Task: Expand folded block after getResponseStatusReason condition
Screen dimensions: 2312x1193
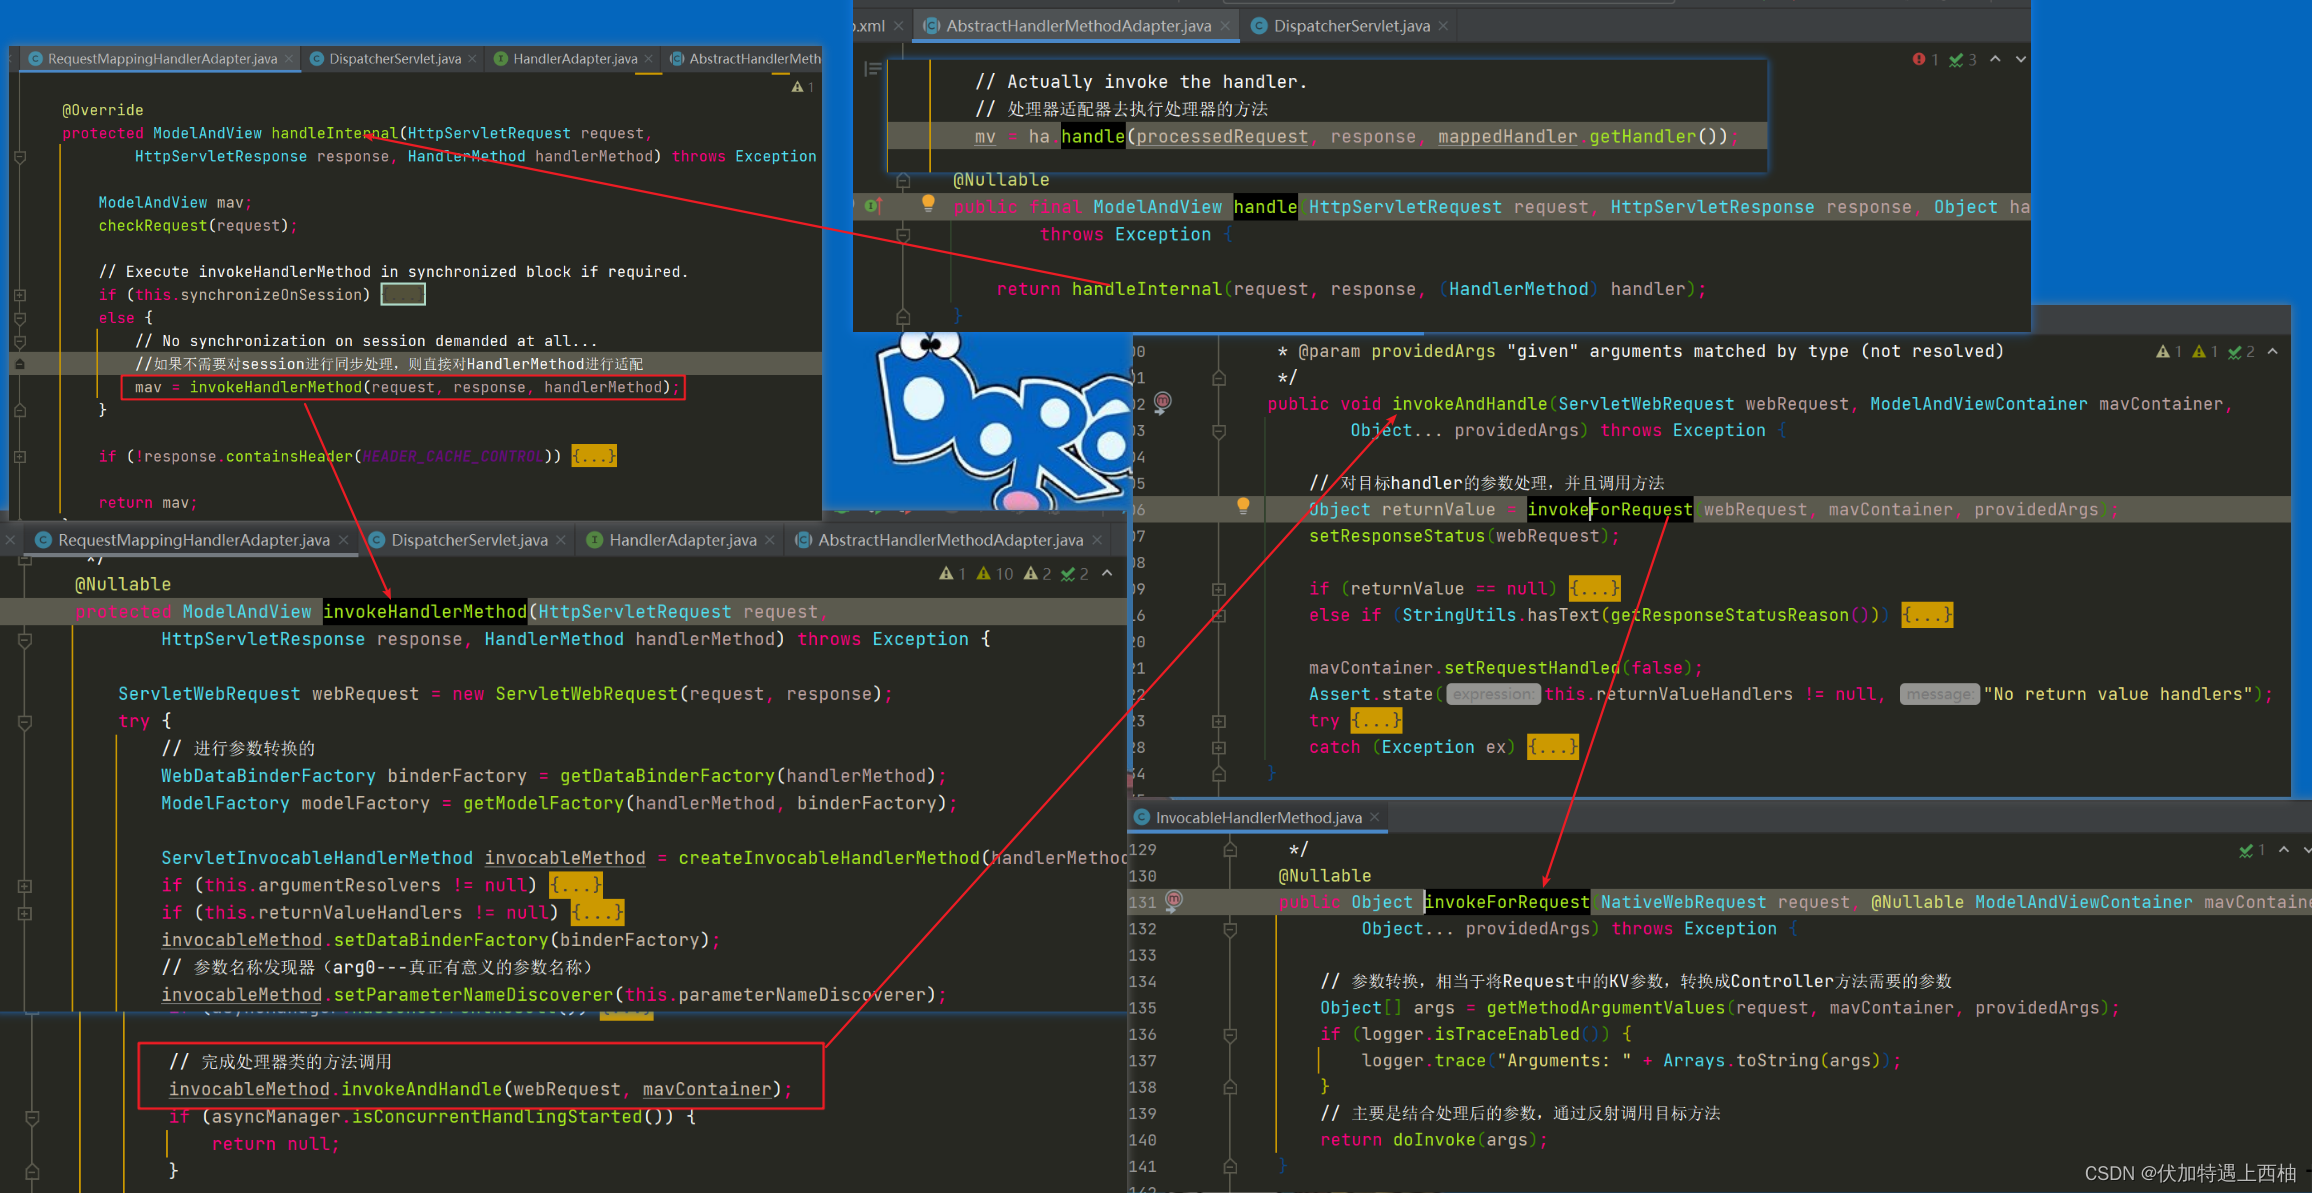Action: click(x=1927, y=614)
